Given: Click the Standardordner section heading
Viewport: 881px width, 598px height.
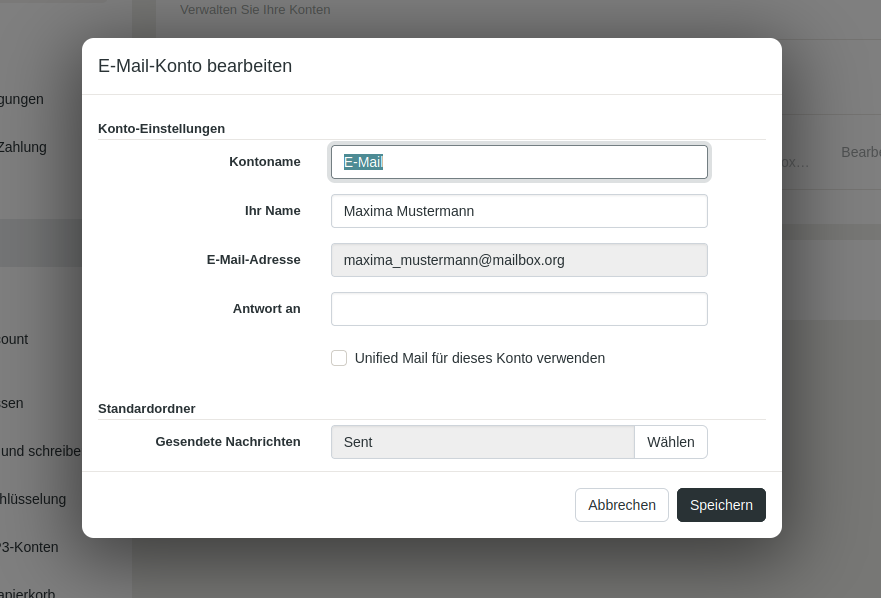Looking at the screenshot, I should click(146, 408).
